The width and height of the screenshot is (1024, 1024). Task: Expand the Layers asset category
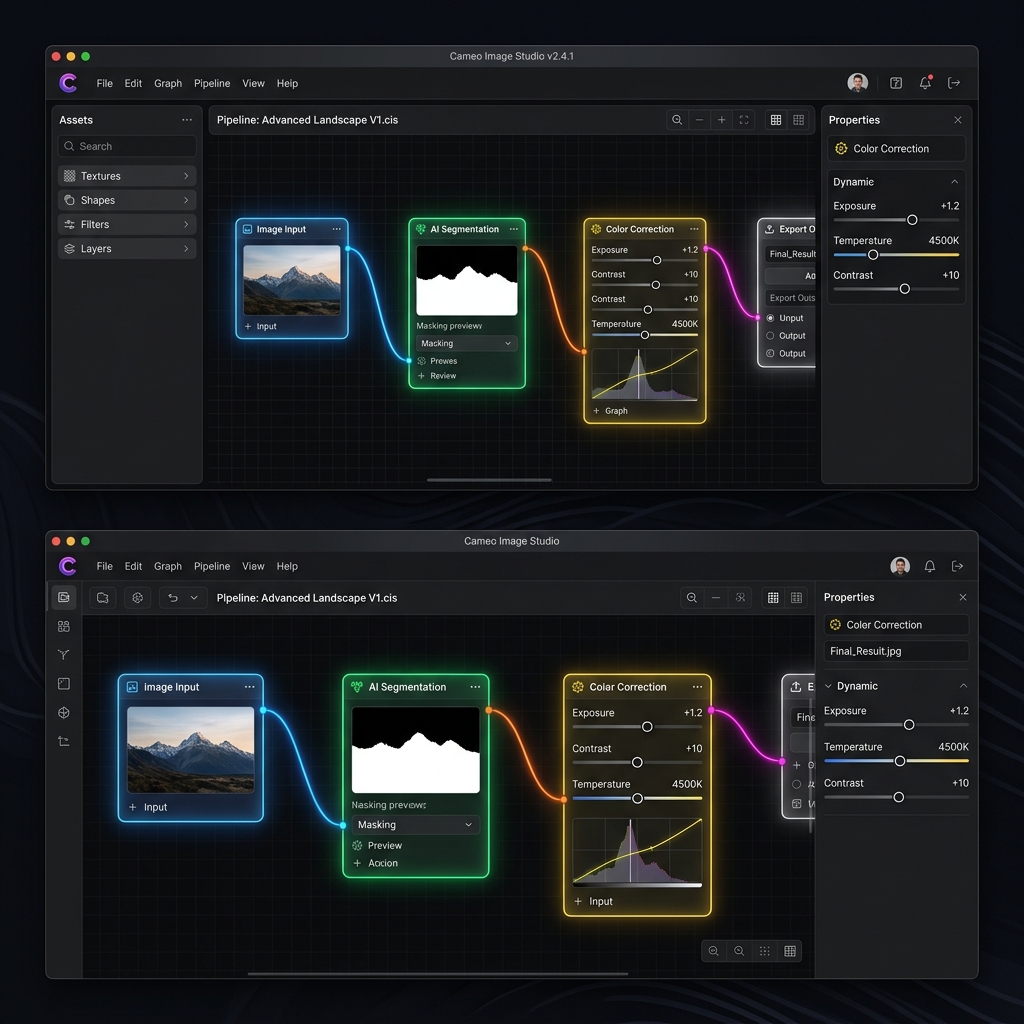[x=127, y=249]
